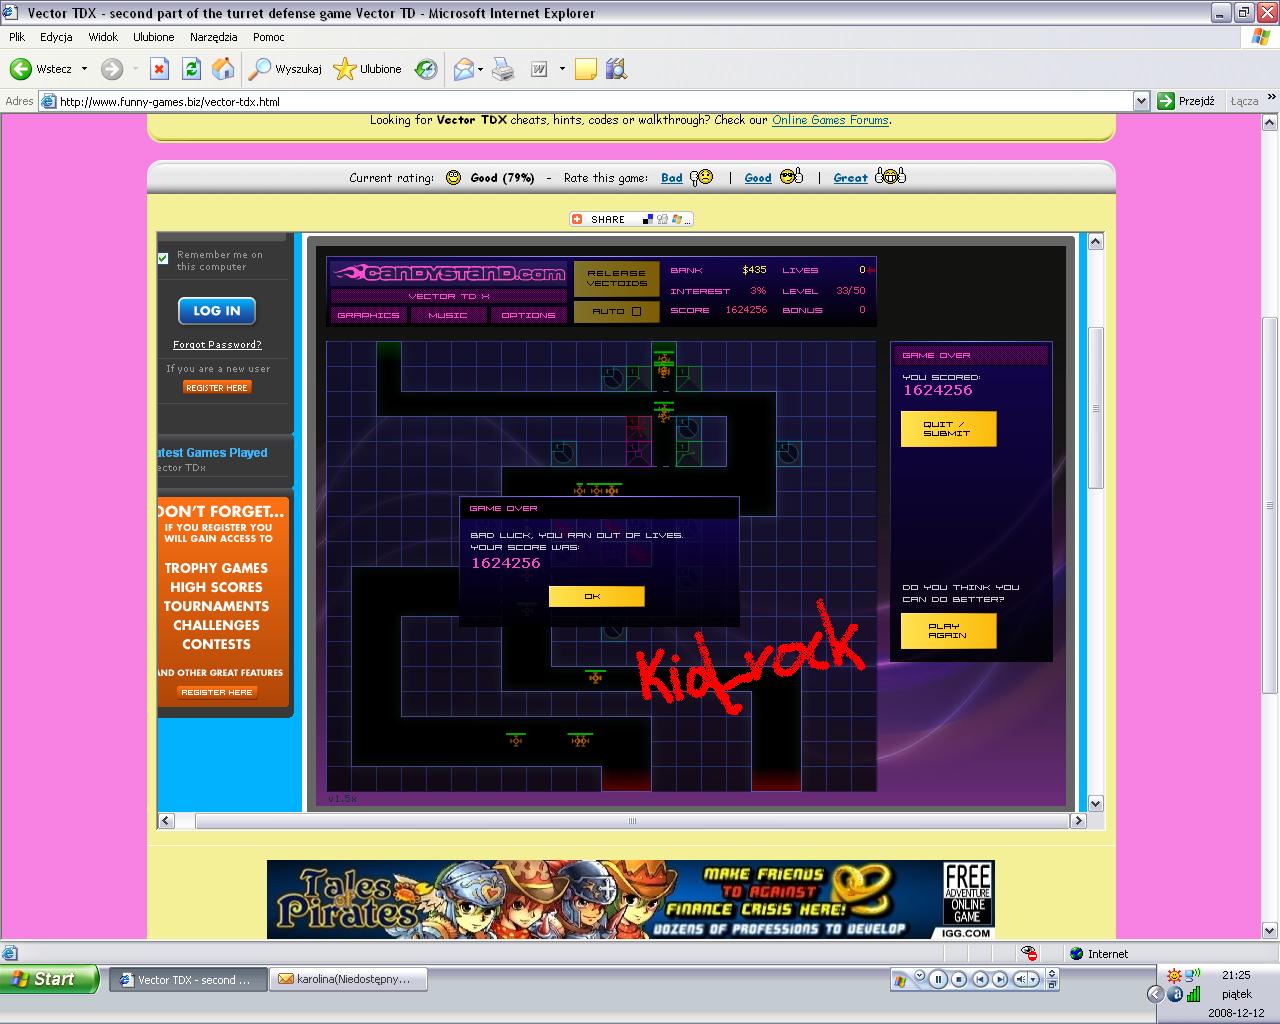This screenshot has width=1280, height=1024.
Task: Open the Mail toolbar icon
Action: click(463, 69)
